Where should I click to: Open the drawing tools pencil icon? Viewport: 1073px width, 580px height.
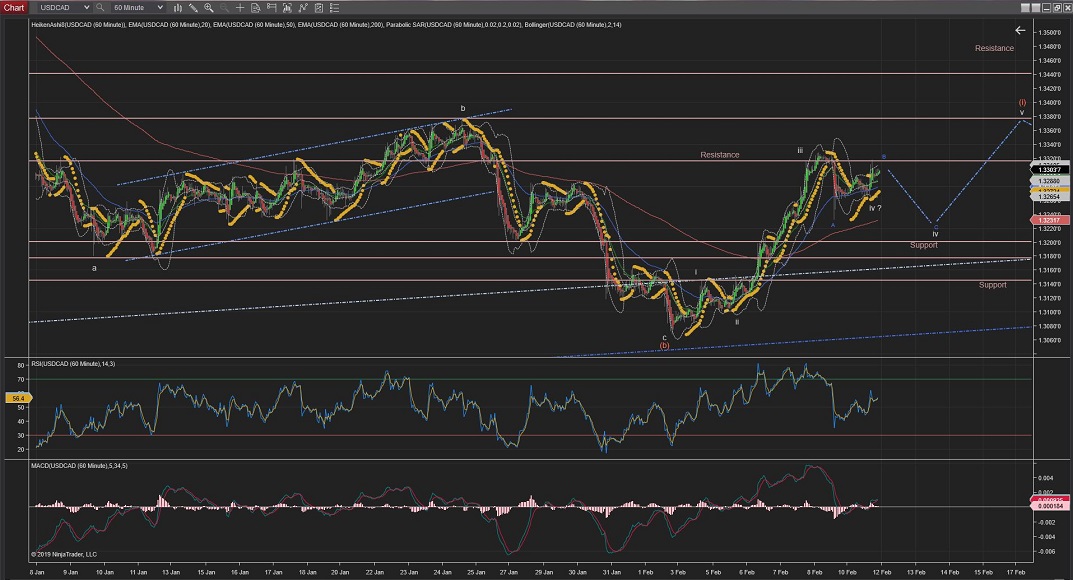click(x=193, y=7)
